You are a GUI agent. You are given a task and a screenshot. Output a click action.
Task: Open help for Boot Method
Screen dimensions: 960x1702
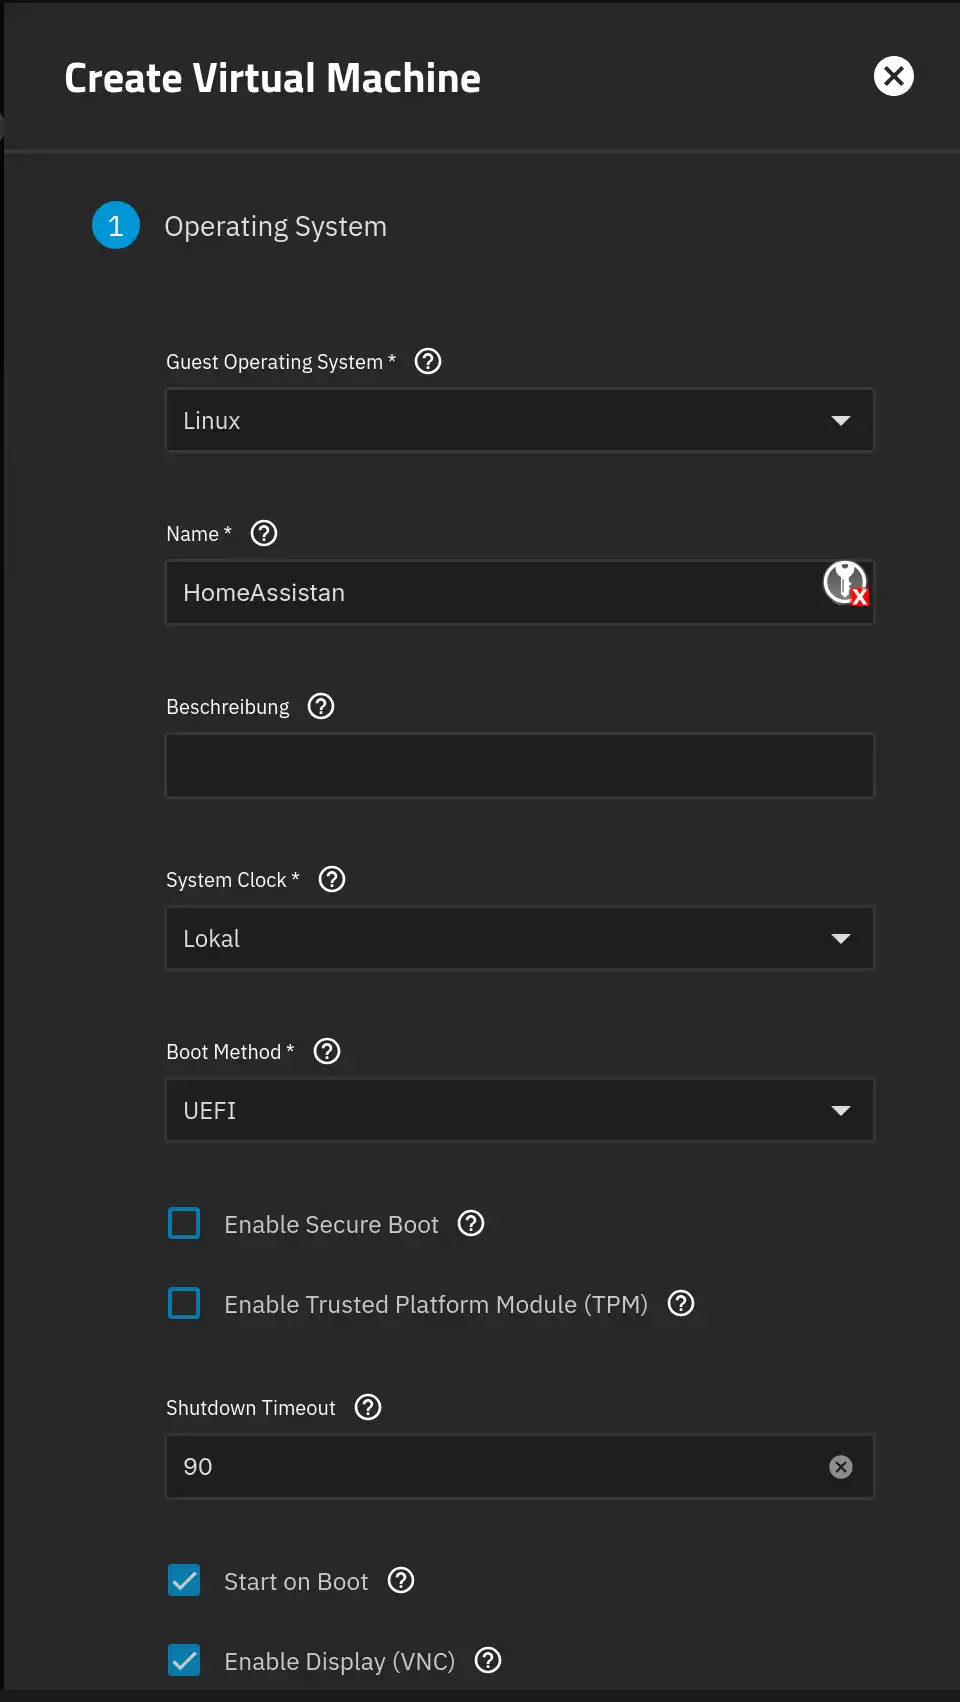(x=327, y=1051)
